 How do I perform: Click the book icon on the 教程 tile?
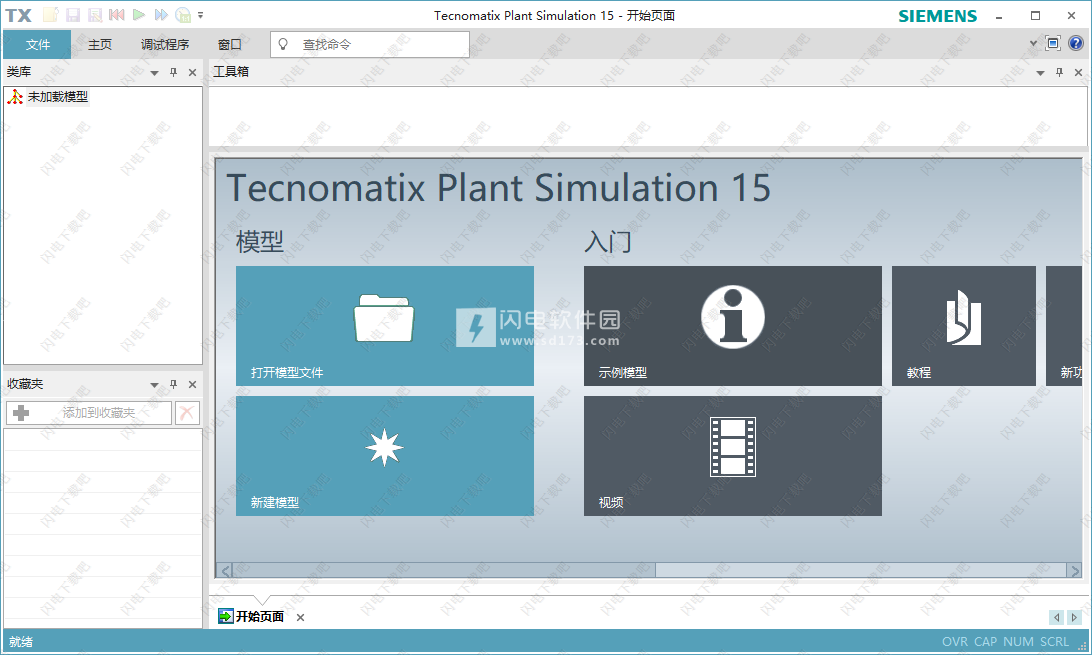964,317
